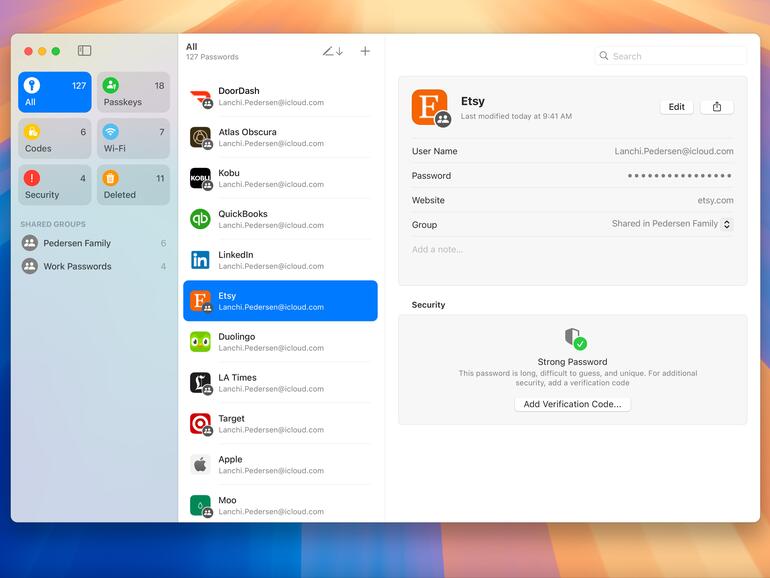The height and width of the screenshot is (578, 770).
Task: Click the Pedersen Family group icon
Action: [30, 243]
